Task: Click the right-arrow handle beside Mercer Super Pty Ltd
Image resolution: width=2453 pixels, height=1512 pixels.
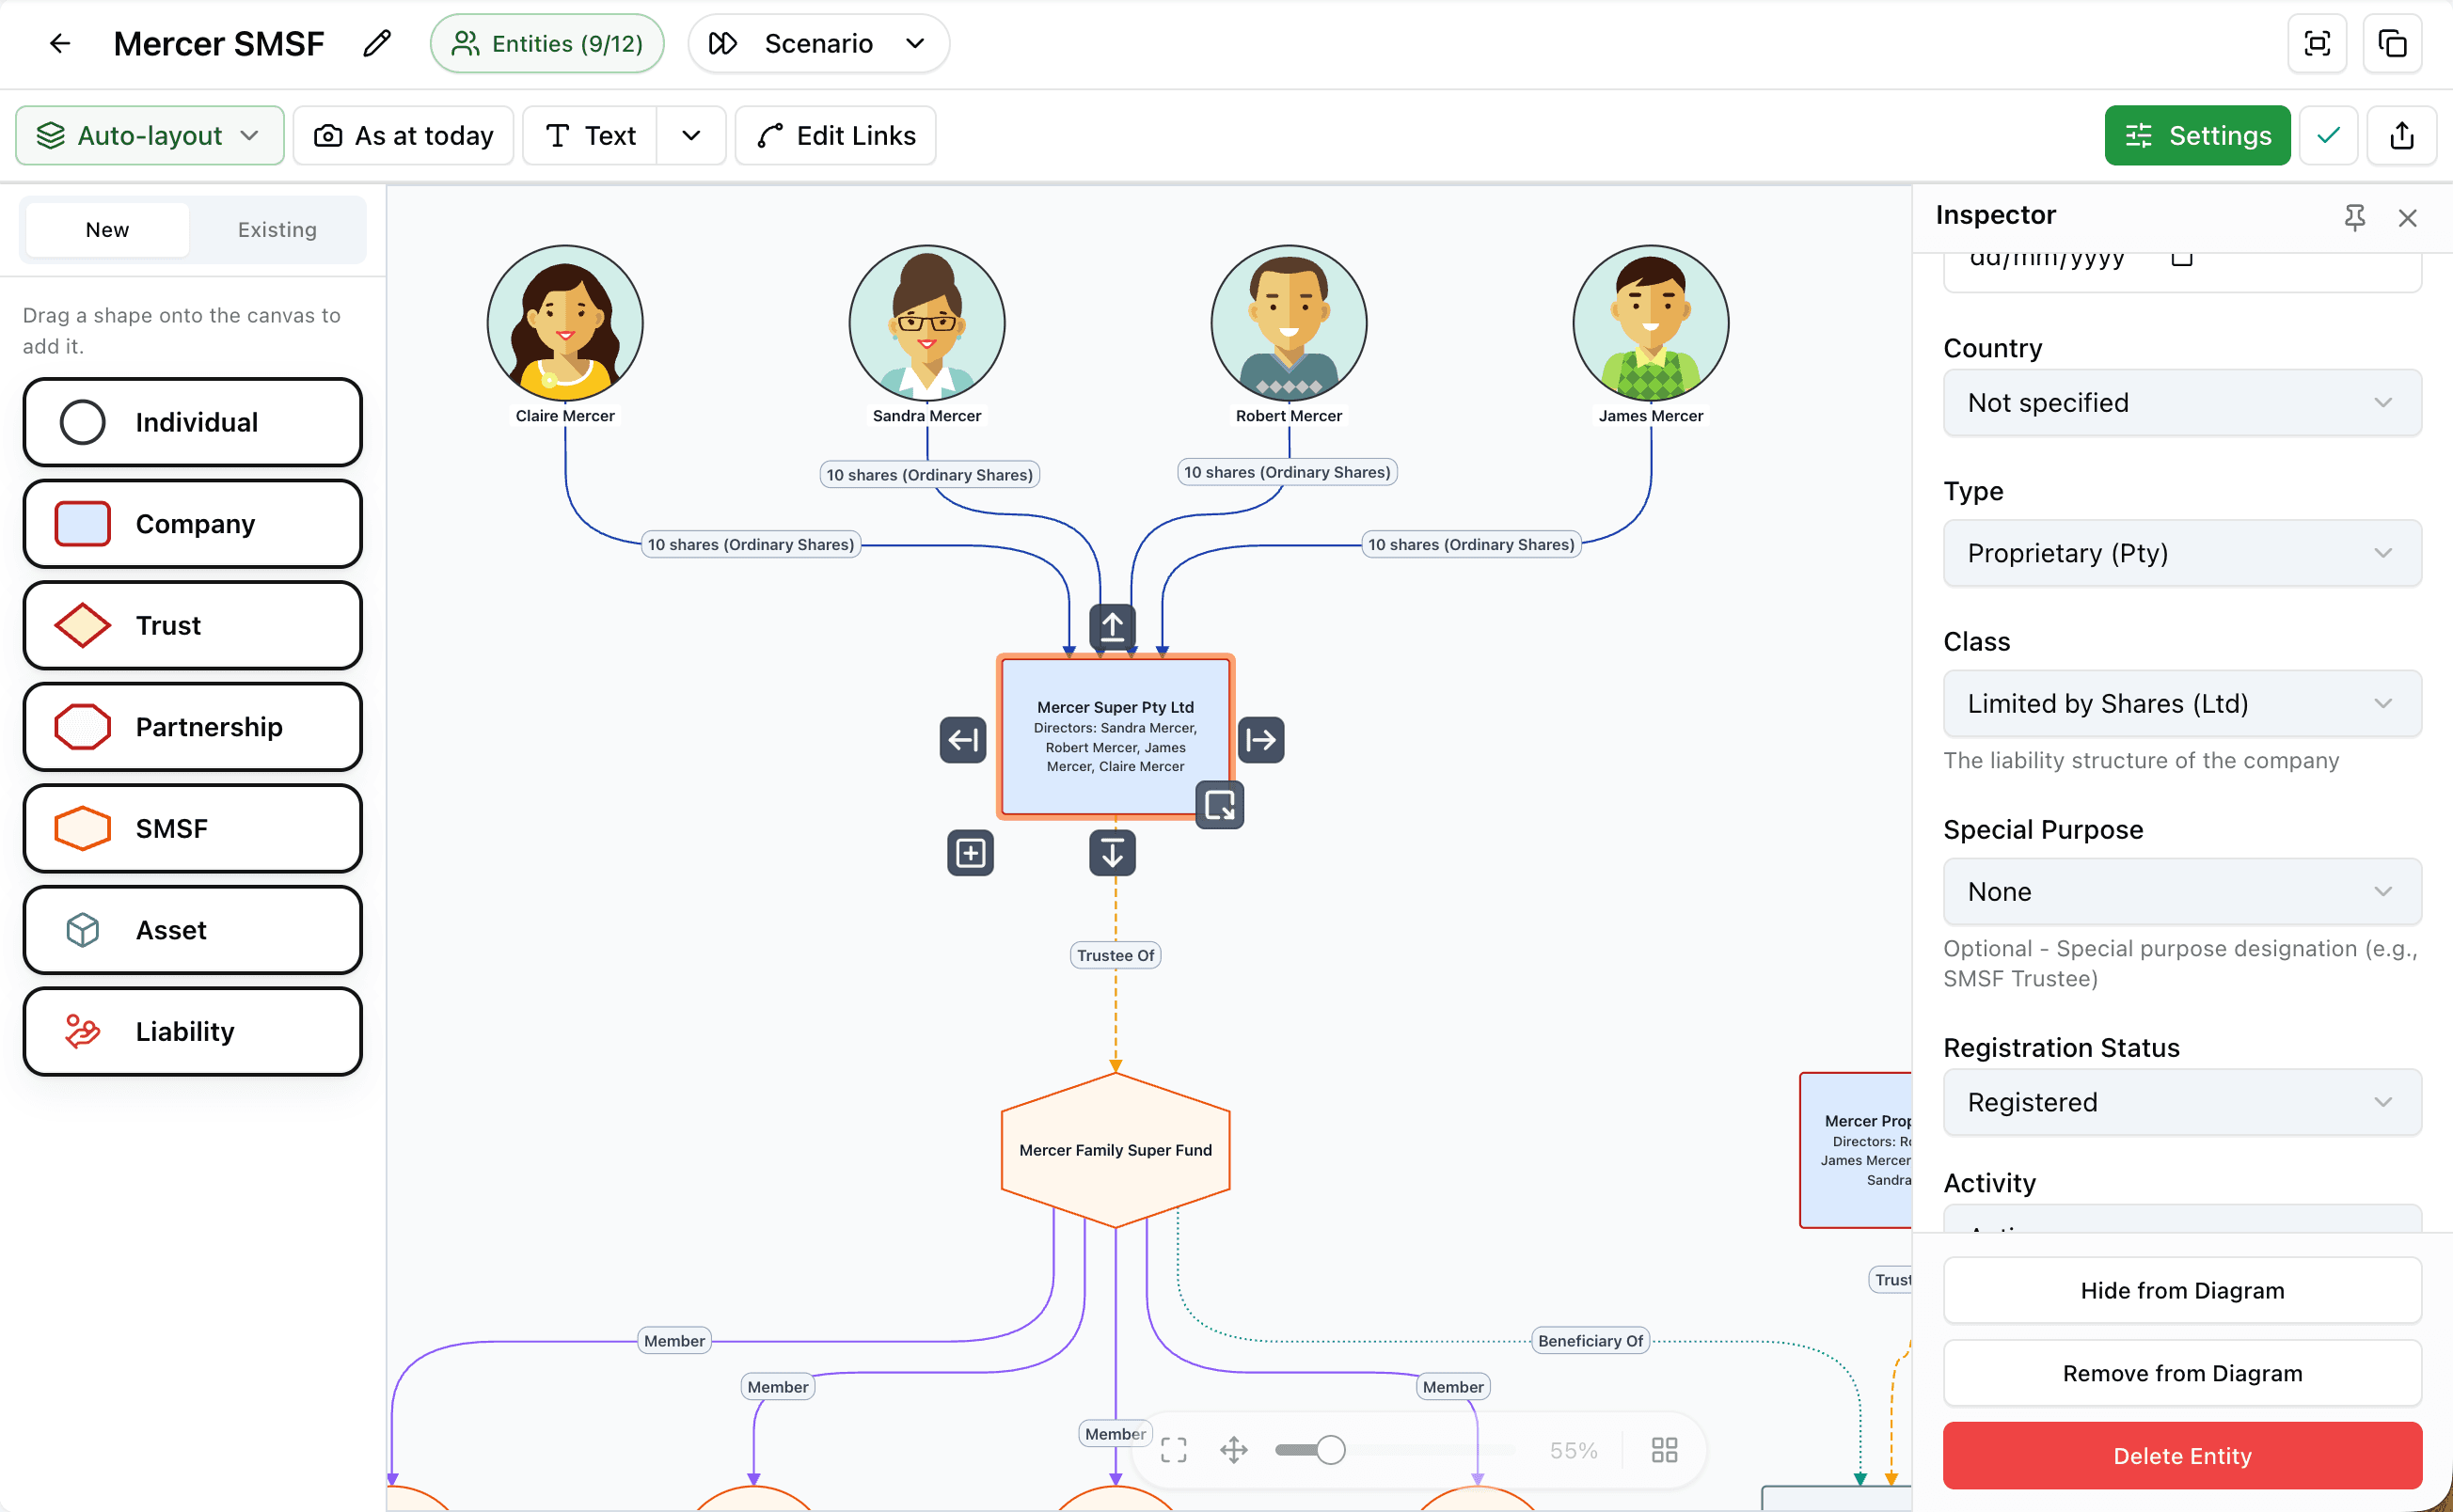Action: click(x=1261, y=740)
